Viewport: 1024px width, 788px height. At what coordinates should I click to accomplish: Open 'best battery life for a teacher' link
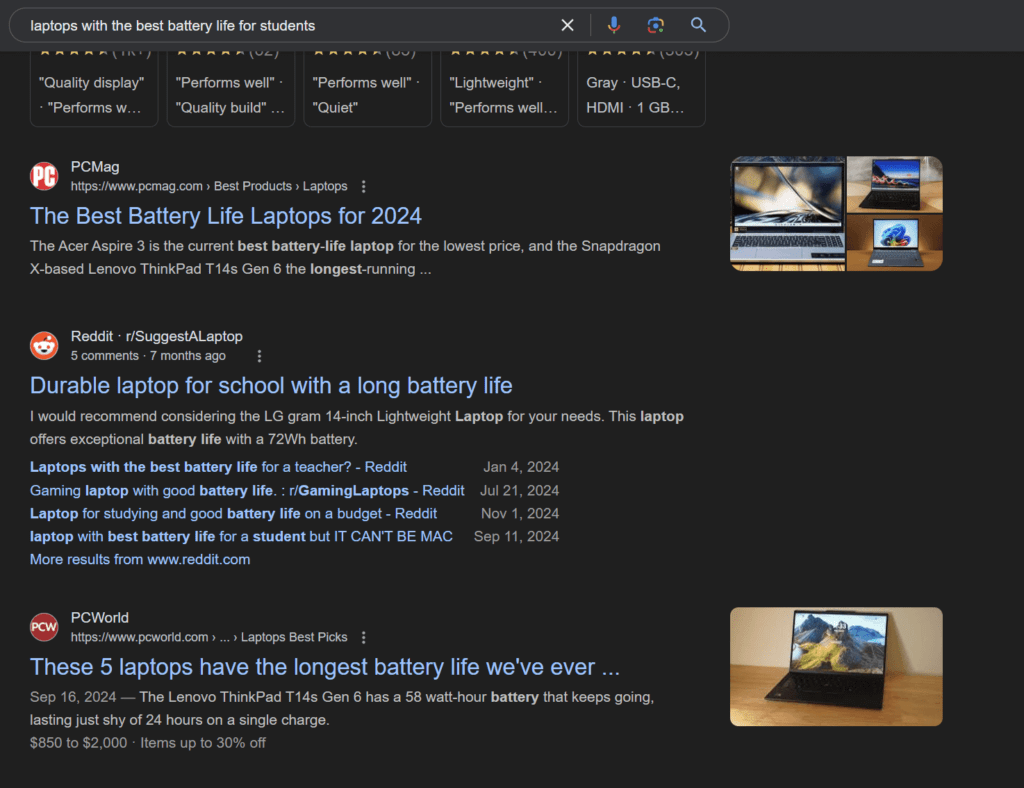pyautogui.click(x=218, y=467)
